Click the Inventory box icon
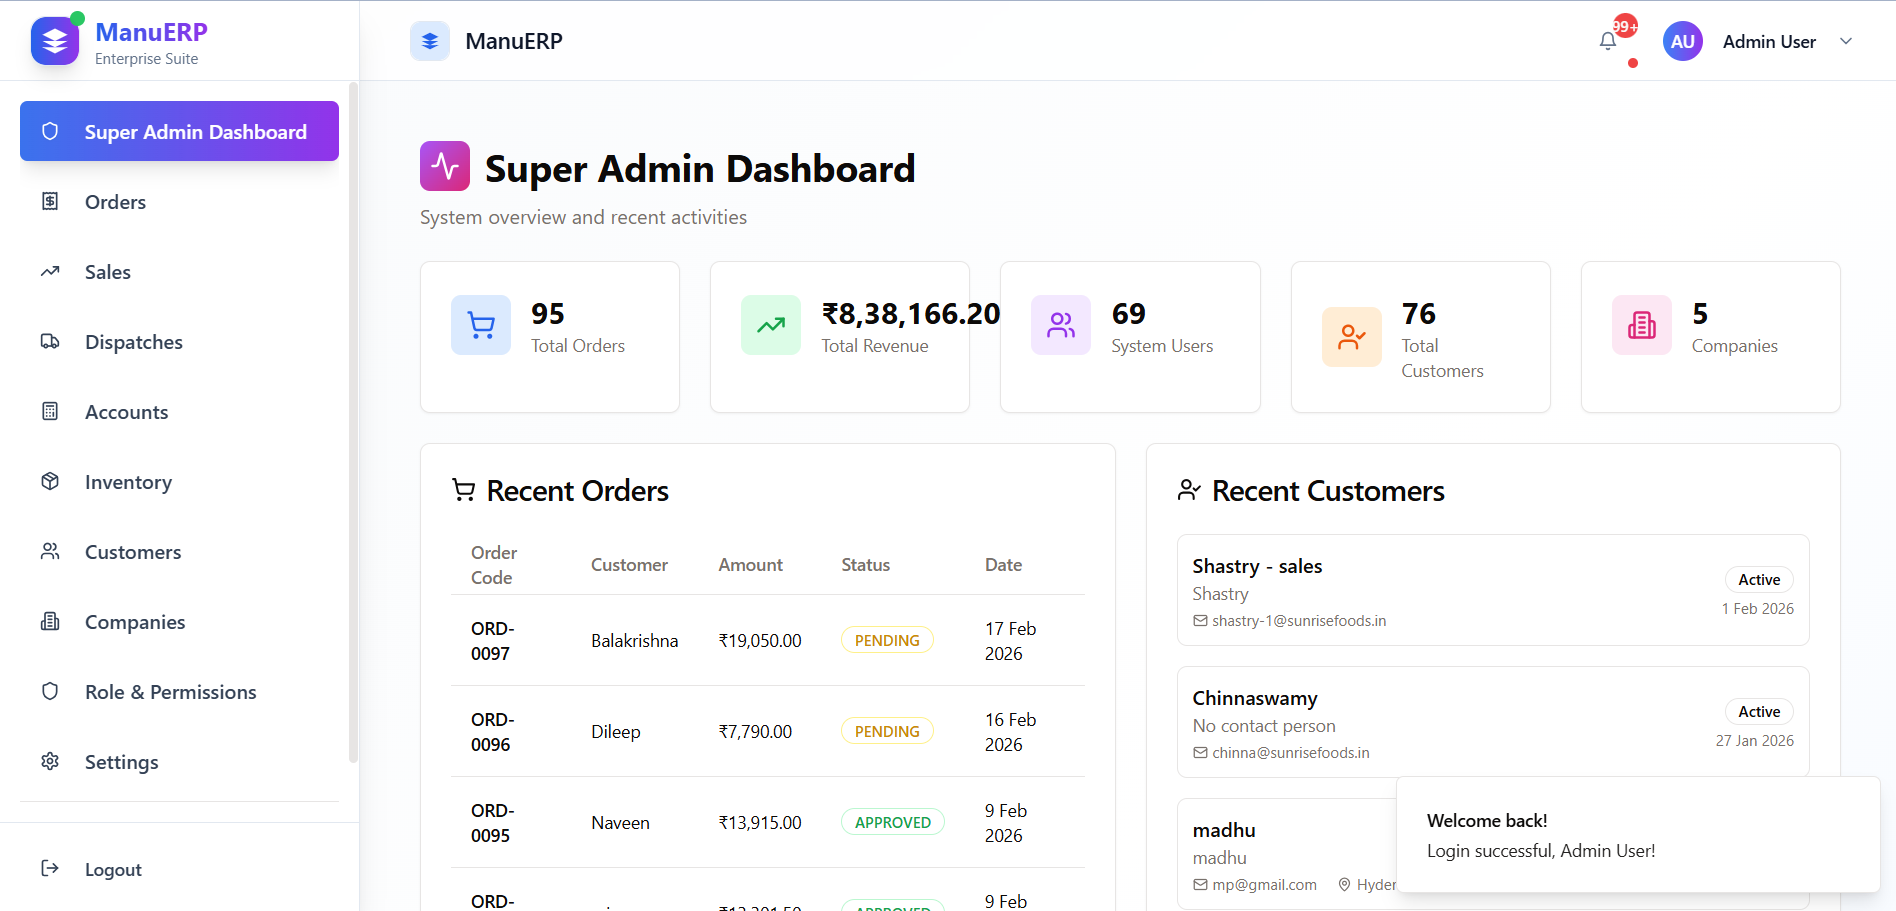 50,482
